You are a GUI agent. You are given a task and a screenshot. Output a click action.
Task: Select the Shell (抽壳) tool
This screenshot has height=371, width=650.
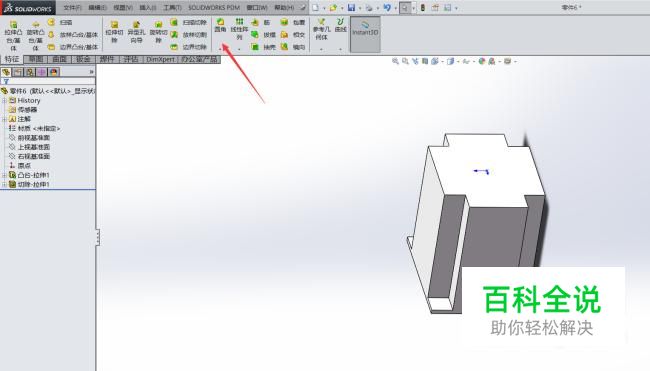tap(263, 47)
